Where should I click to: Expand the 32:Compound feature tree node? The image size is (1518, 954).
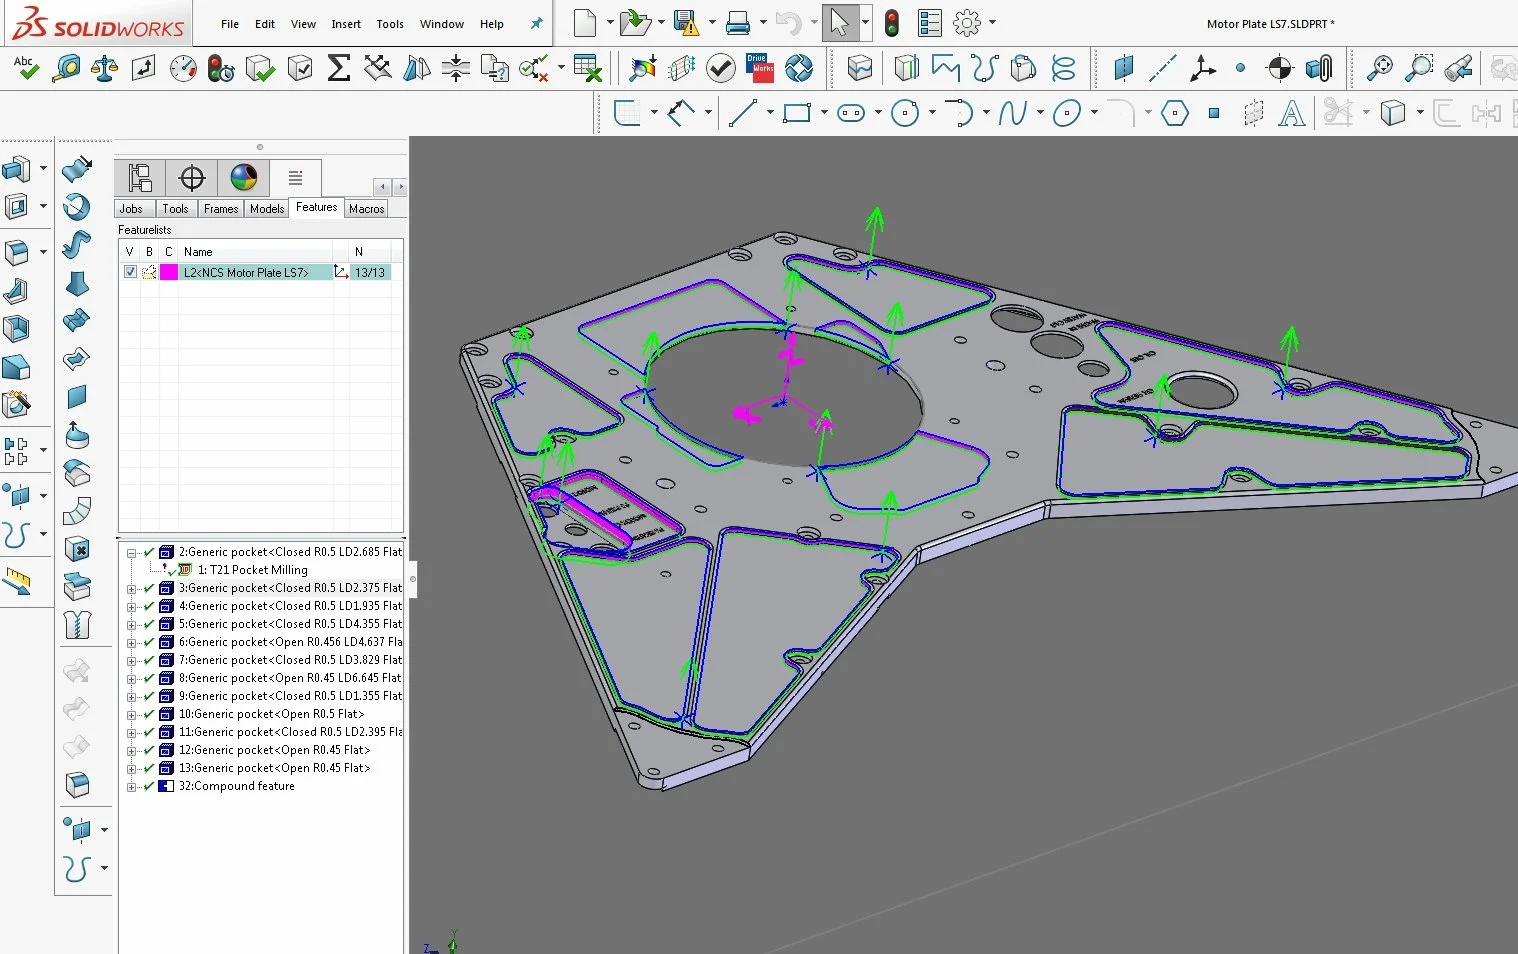pos(132,786)
